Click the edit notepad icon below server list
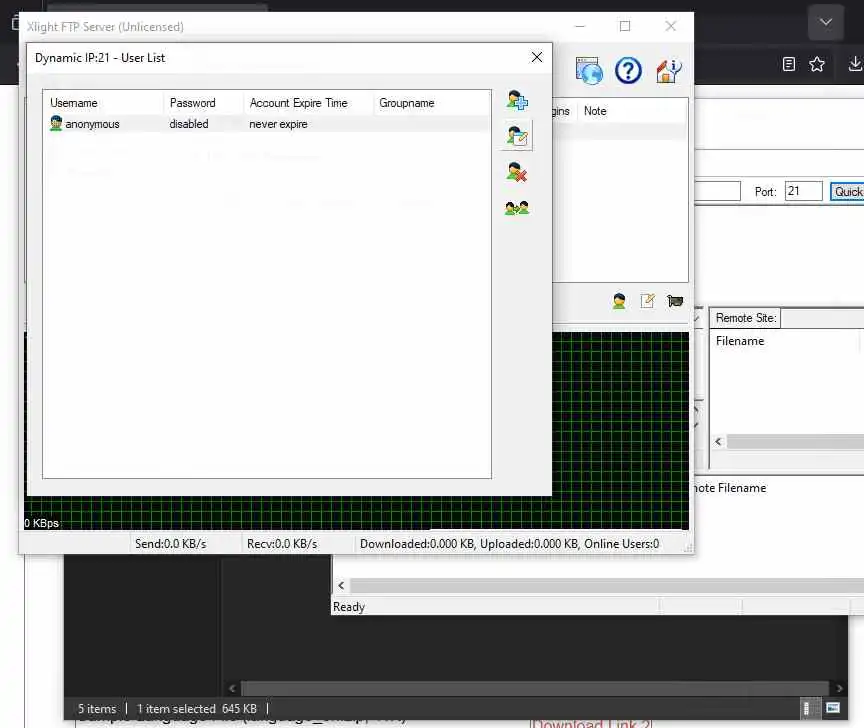 click(647, 301)
